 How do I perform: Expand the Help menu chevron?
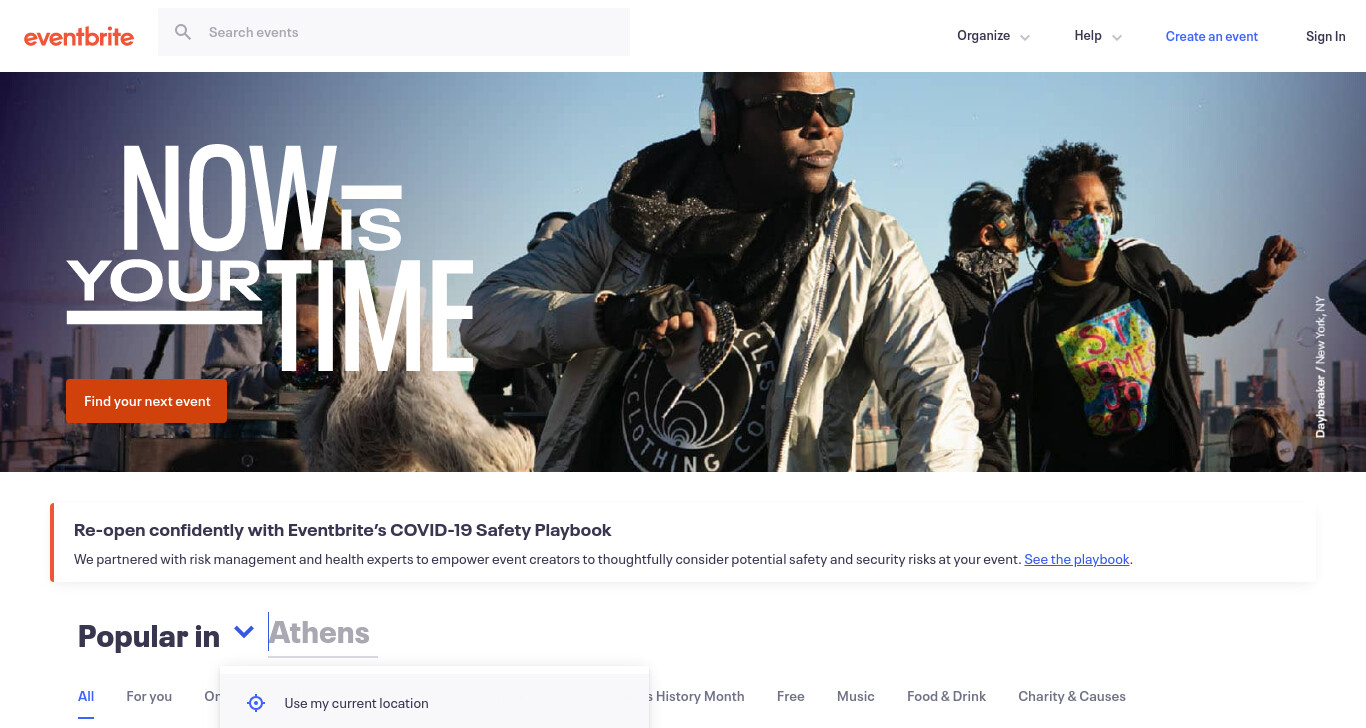click(x=1117, y=37)
